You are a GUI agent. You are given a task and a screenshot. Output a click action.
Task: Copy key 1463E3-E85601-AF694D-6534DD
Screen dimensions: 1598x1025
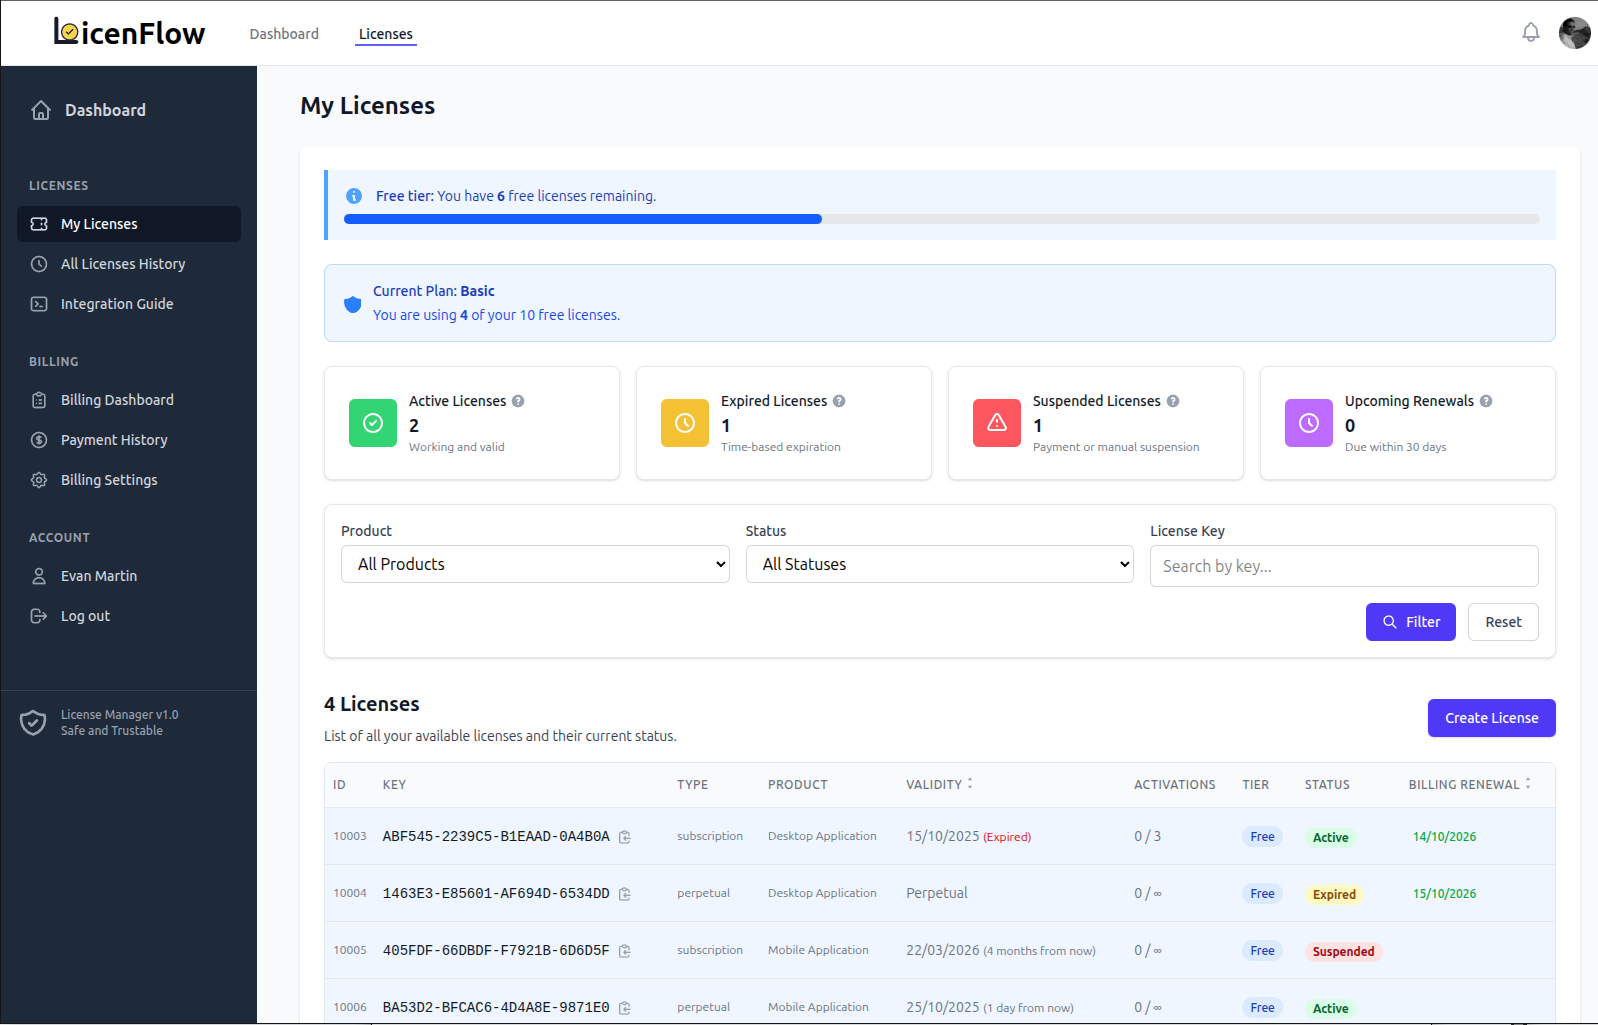(625, 894)
